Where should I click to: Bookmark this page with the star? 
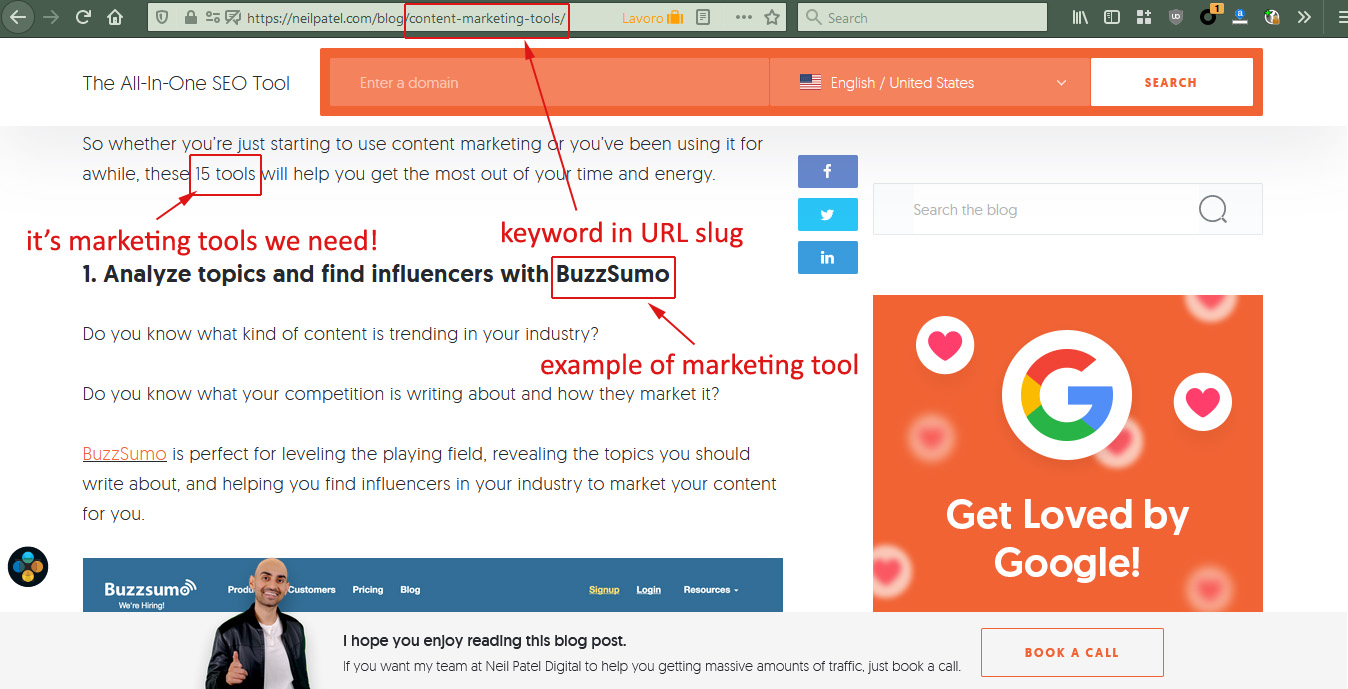[x=772, y=17]
